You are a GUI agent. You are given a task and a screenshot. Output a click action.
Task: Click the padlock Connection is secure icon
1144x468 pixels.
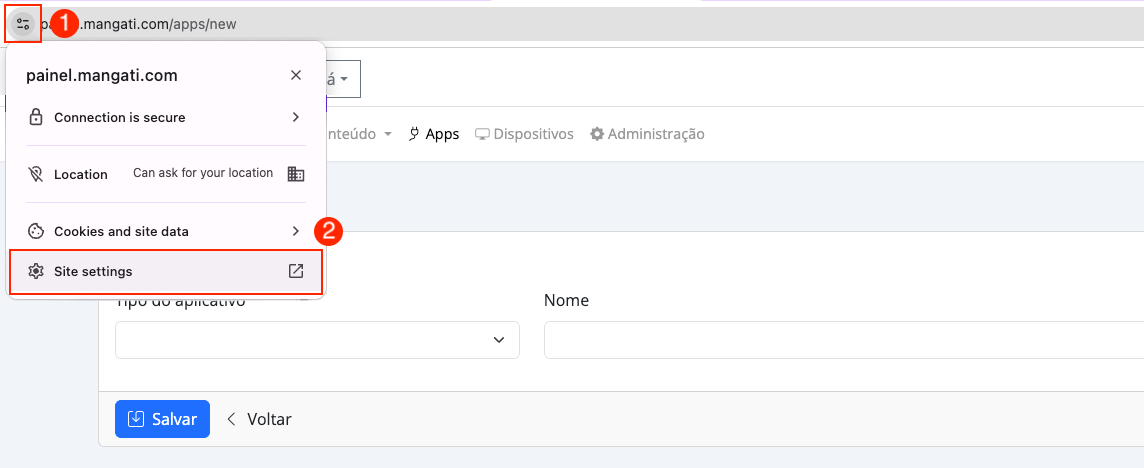(x=36, y=117)
